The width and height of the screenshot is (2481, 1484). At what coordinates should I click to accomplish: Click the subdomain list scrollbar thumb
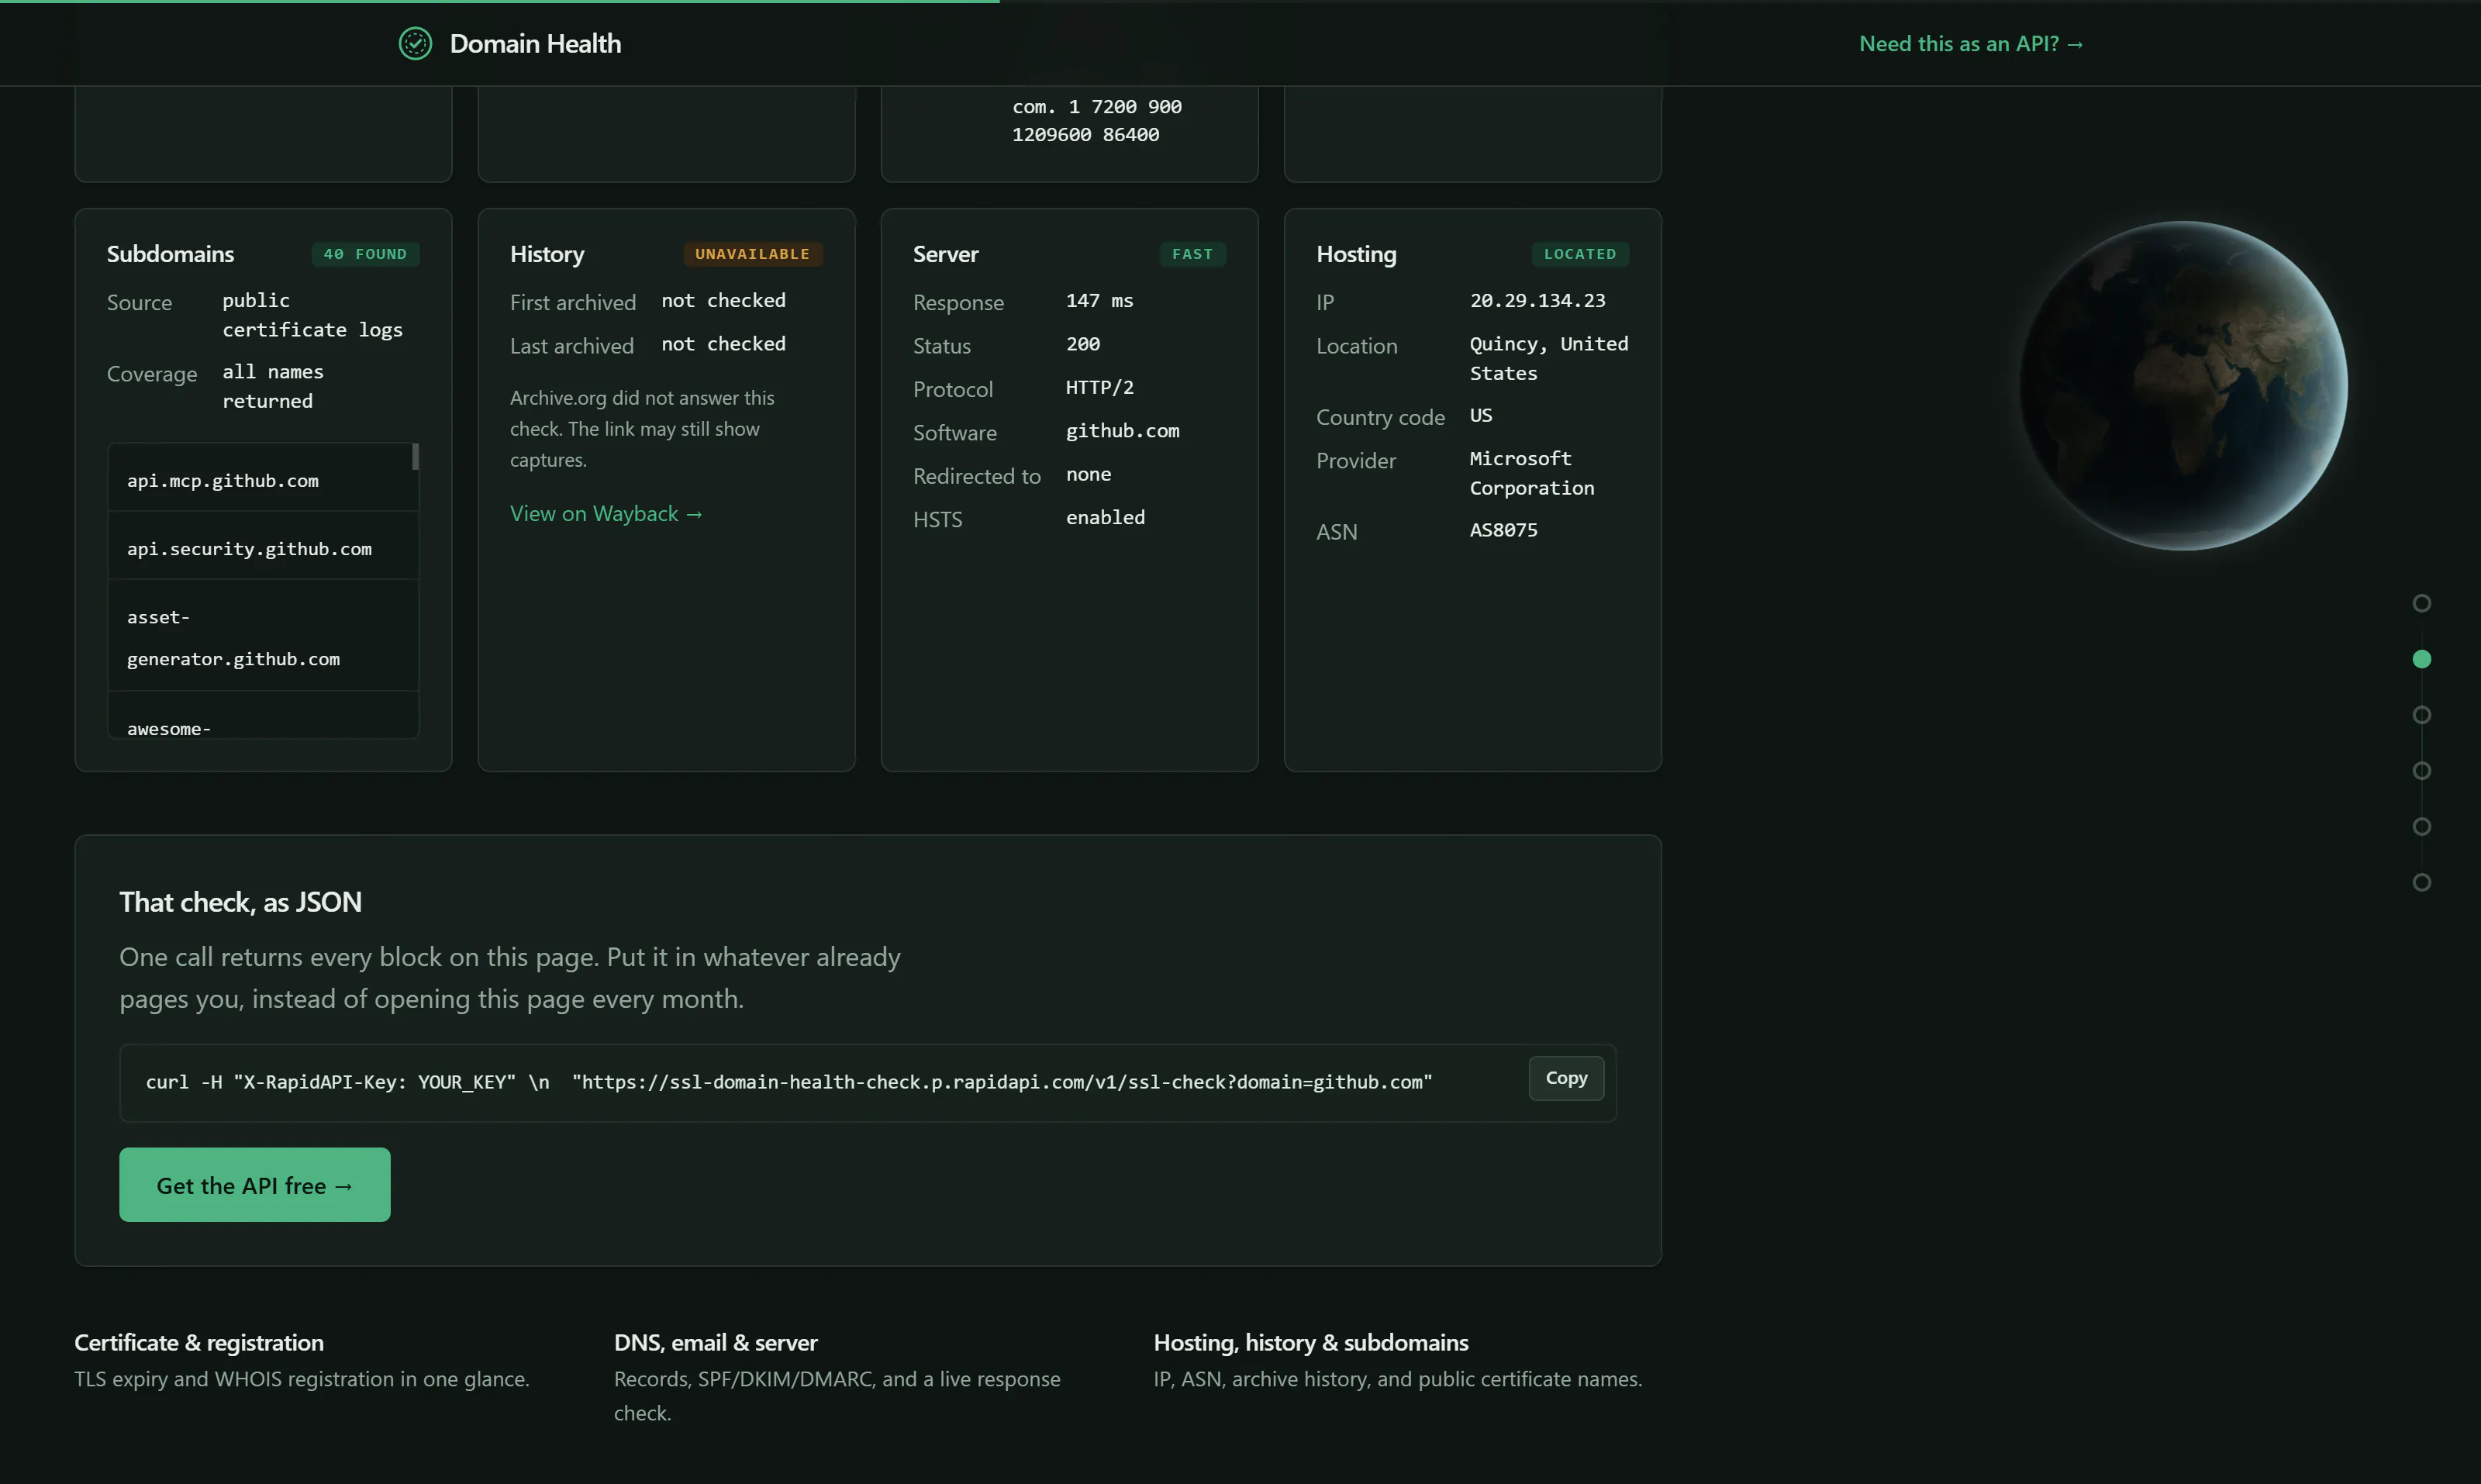415,457
